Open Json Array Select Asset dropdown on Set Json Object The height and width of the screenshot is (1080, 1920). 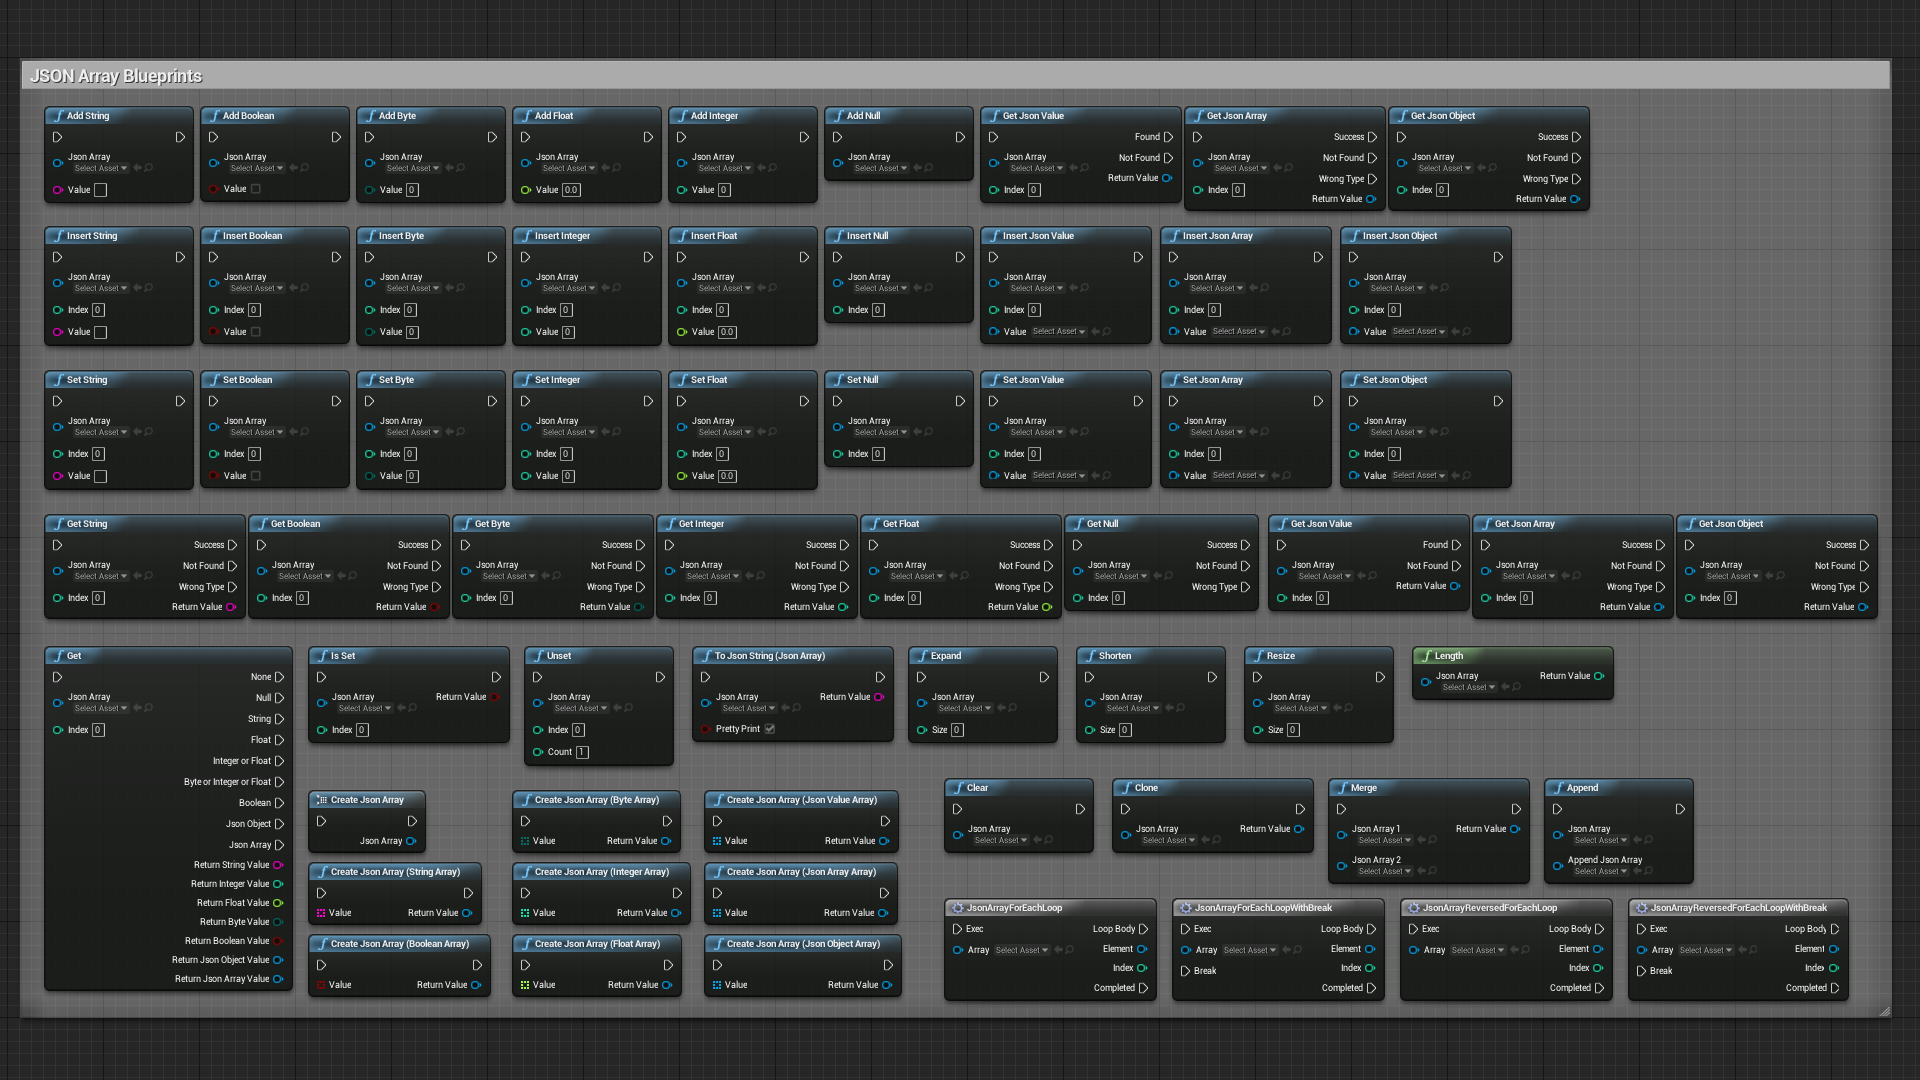click(x=1396, y=432)
